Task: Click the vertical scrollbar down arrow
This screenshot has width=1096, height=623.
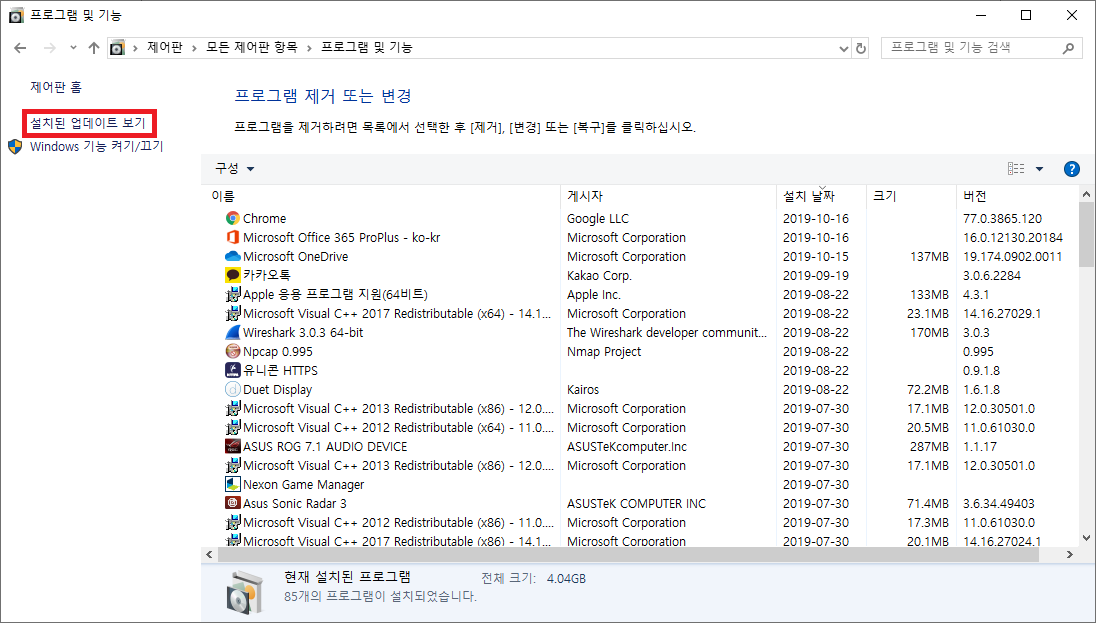Action: (x=1086, y=538)
